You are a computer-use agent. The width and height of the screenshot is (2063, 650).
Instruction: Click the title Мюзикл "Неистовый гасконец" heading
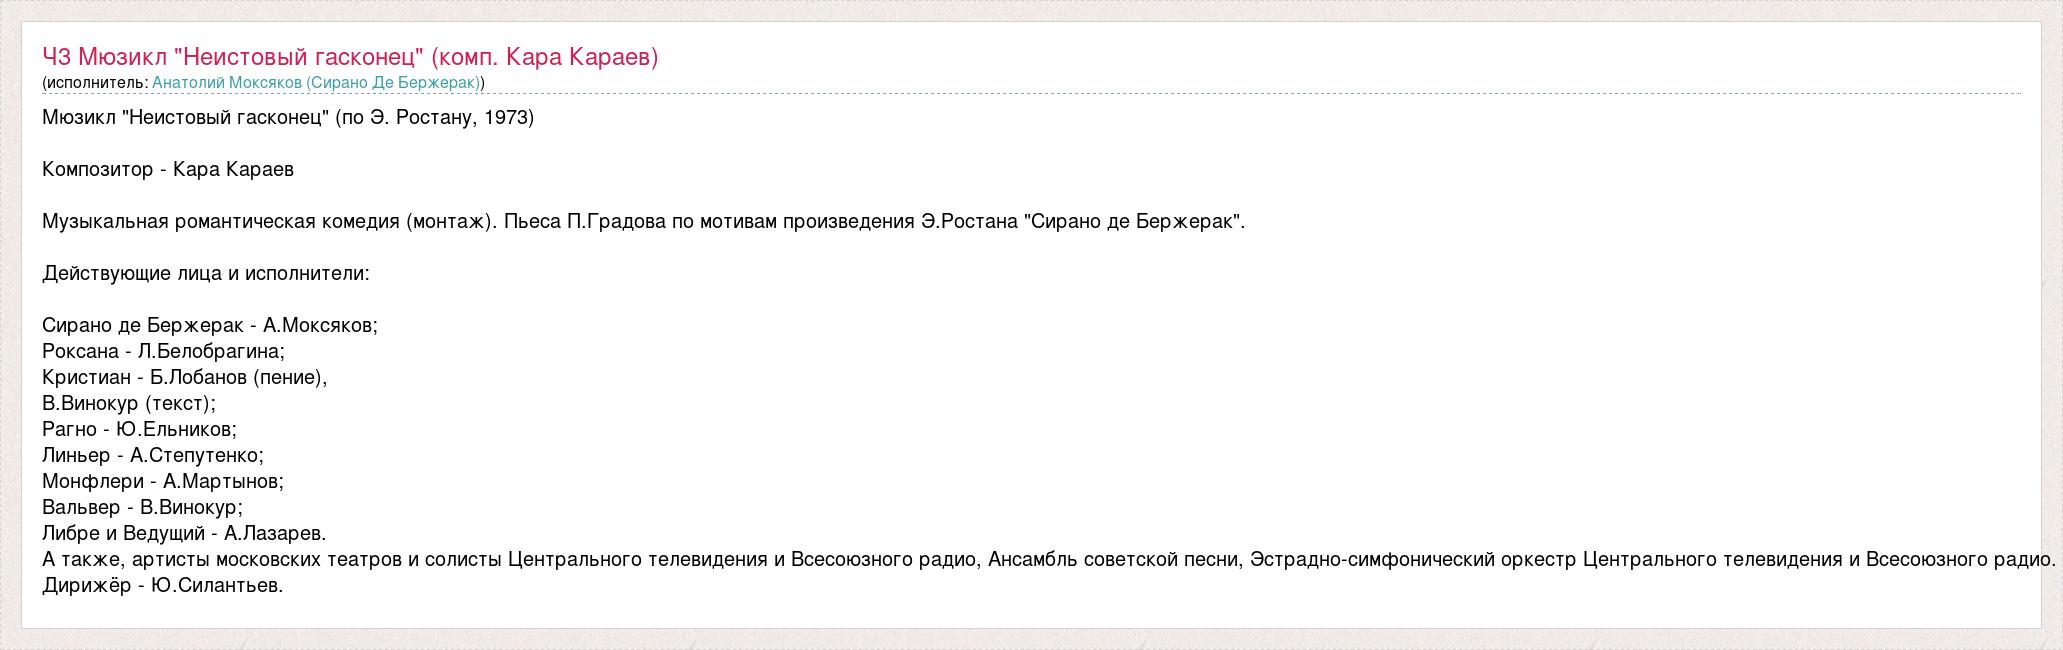(350, 57)
